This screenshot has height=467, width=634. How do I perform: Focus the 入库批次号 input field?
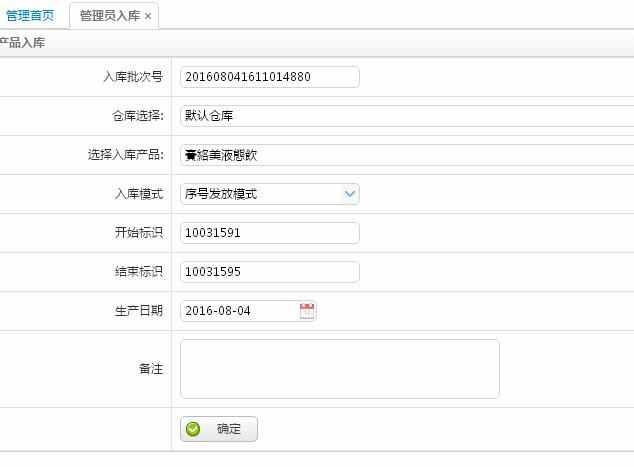tap(269, 77)
